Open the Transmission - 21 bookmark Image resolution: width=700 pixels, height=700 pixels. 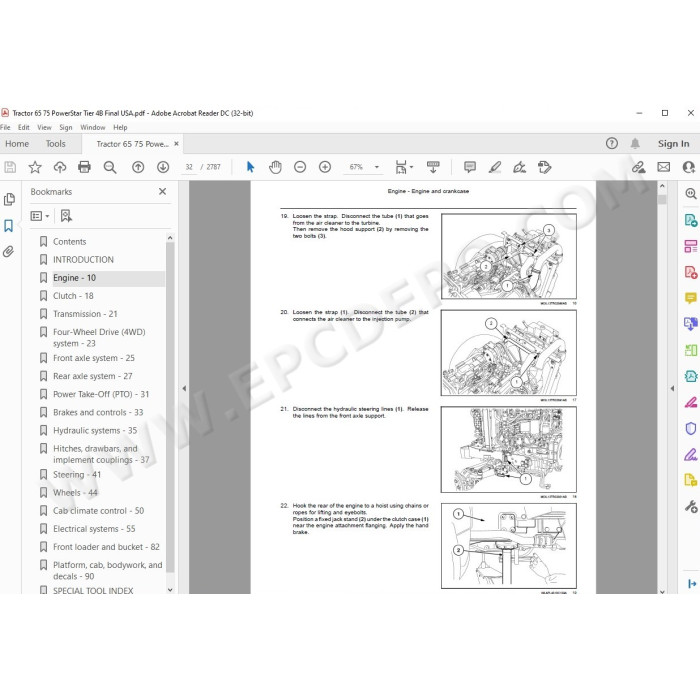click(85, 314)
